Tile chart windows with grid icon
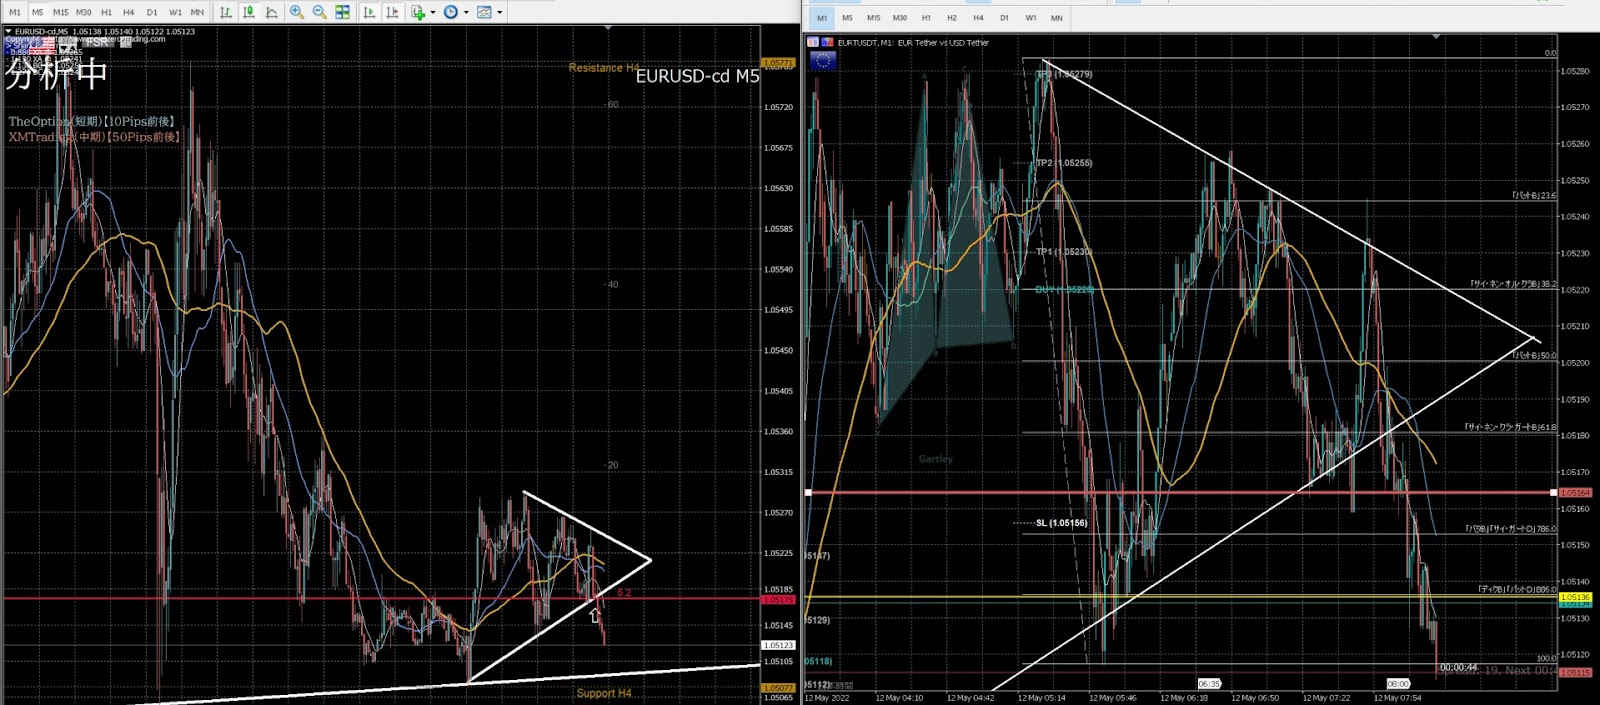This screenshot has height=705, width=1600. click(x=342, y=12)
